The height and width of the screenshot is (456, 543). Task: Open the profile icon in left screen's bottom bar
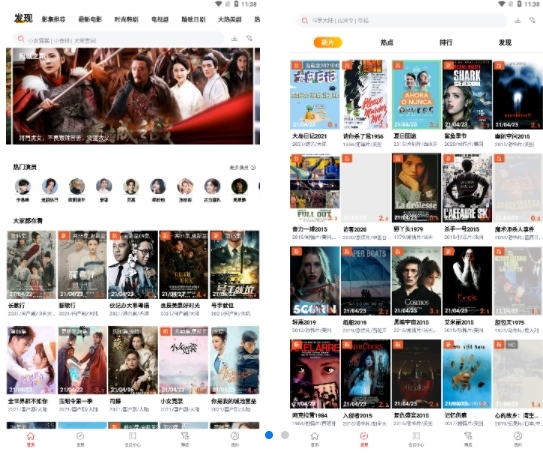pyautogui.click(x=235, y=436)
